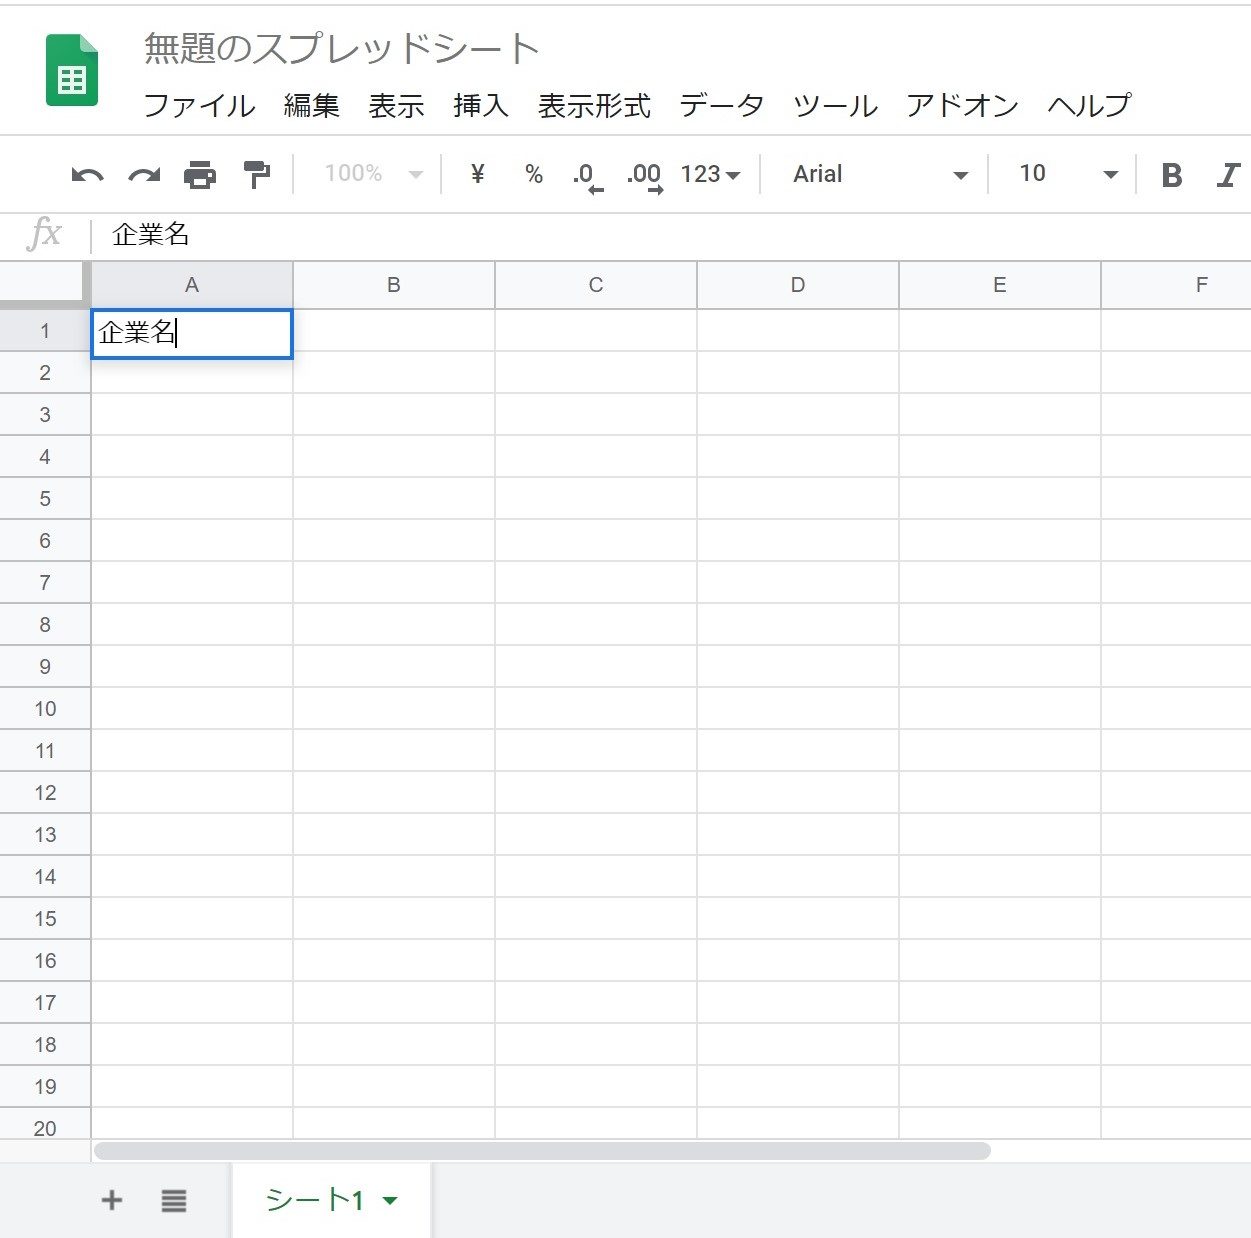Click the Undo arrow icon
This screenshot has height=1238, width=1251.
pos(87,175)
